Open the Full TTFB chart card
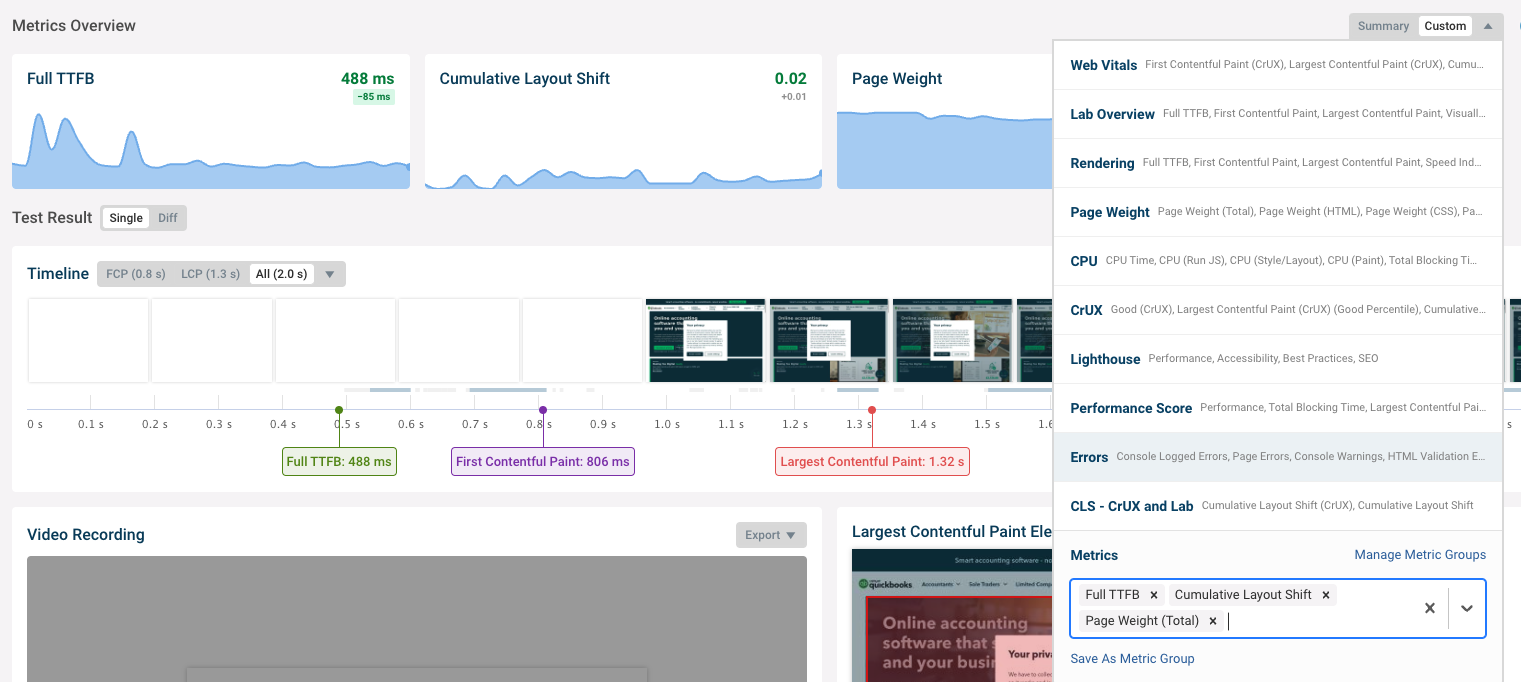The image size is (1521, 682). [x=211, y=122]
